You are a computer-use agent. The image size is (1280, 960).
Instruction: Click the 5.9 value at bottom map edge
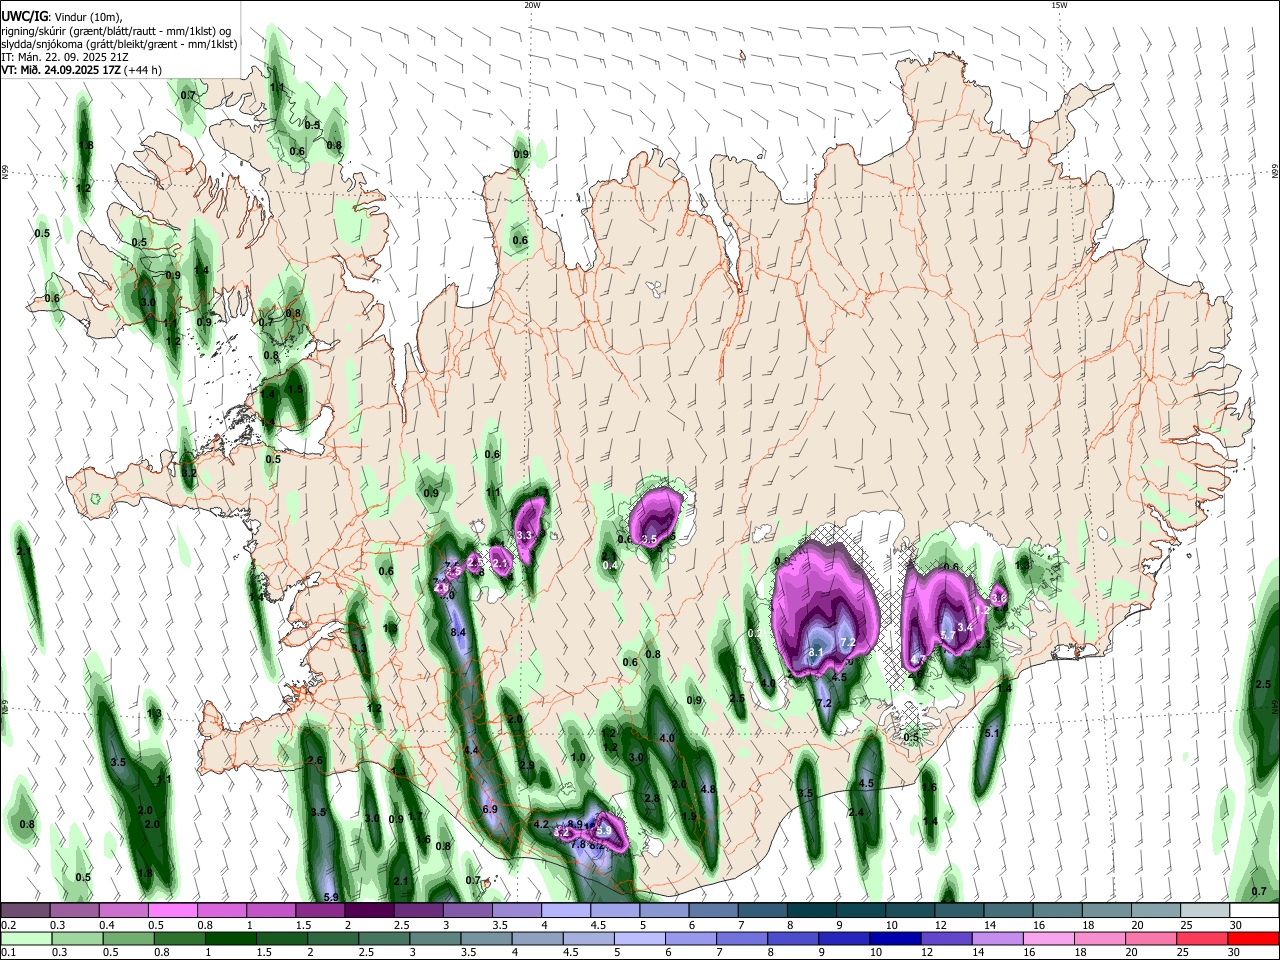click(332, 897)
